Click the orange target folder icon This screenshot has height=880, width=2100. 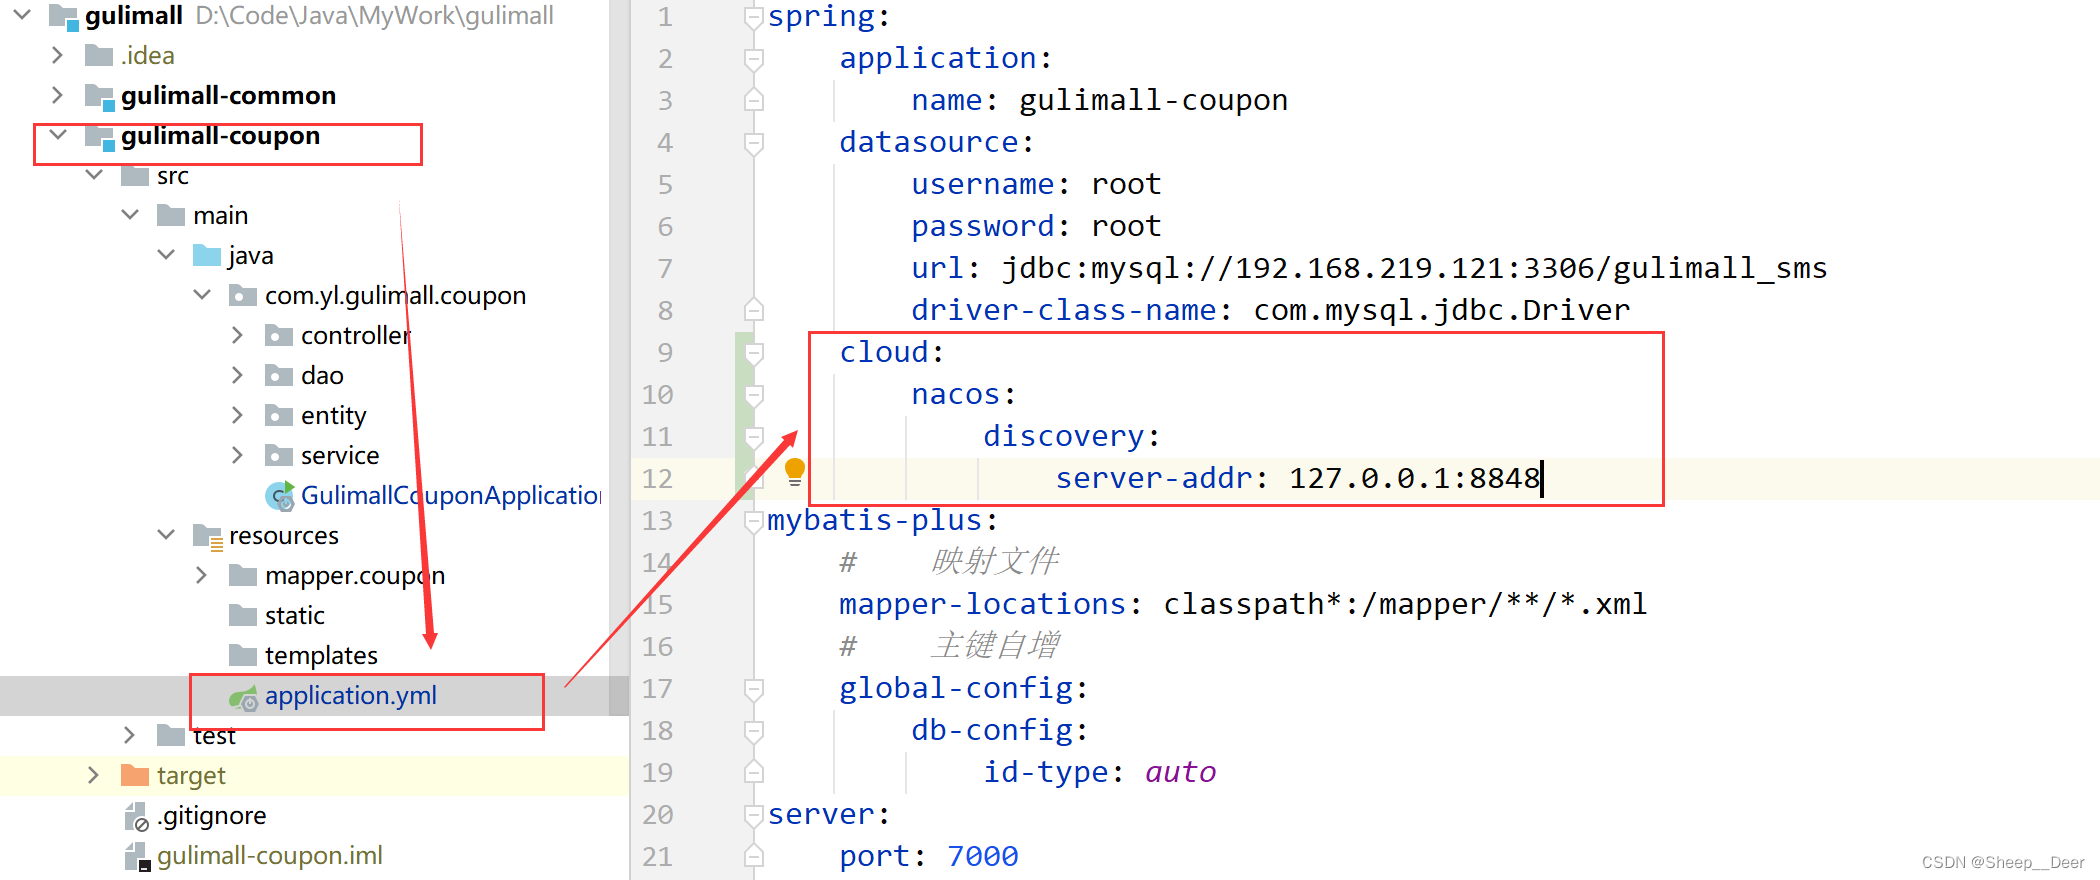pos(135,775)
